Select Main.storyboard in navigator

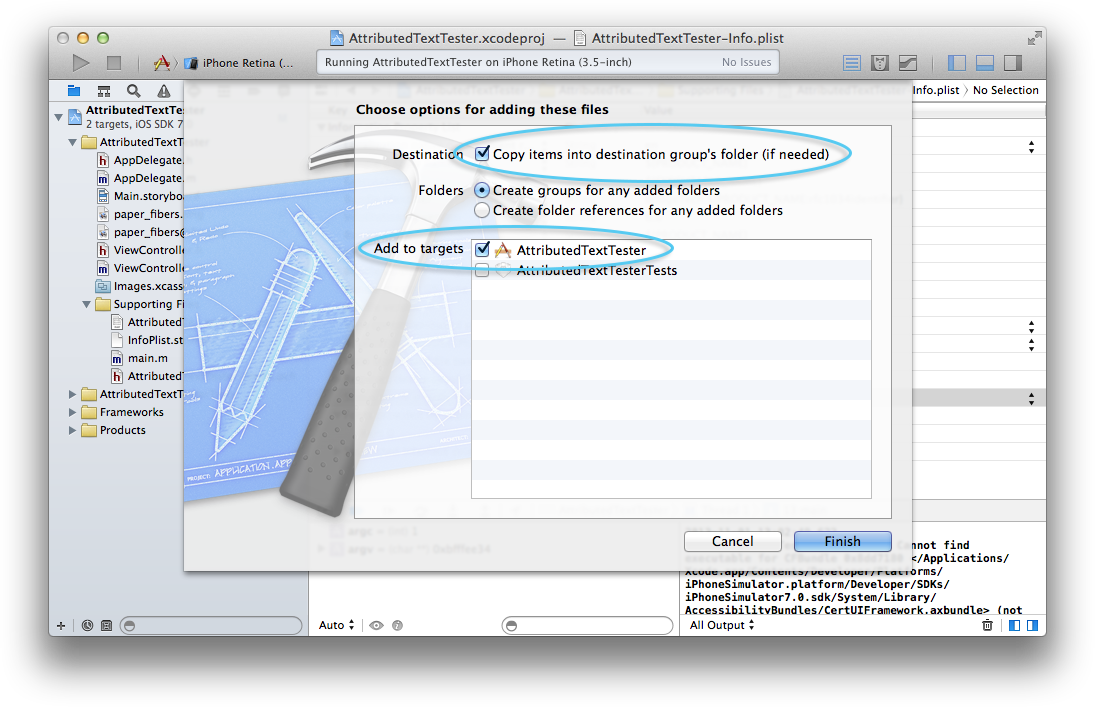click(x=140, y=196)
